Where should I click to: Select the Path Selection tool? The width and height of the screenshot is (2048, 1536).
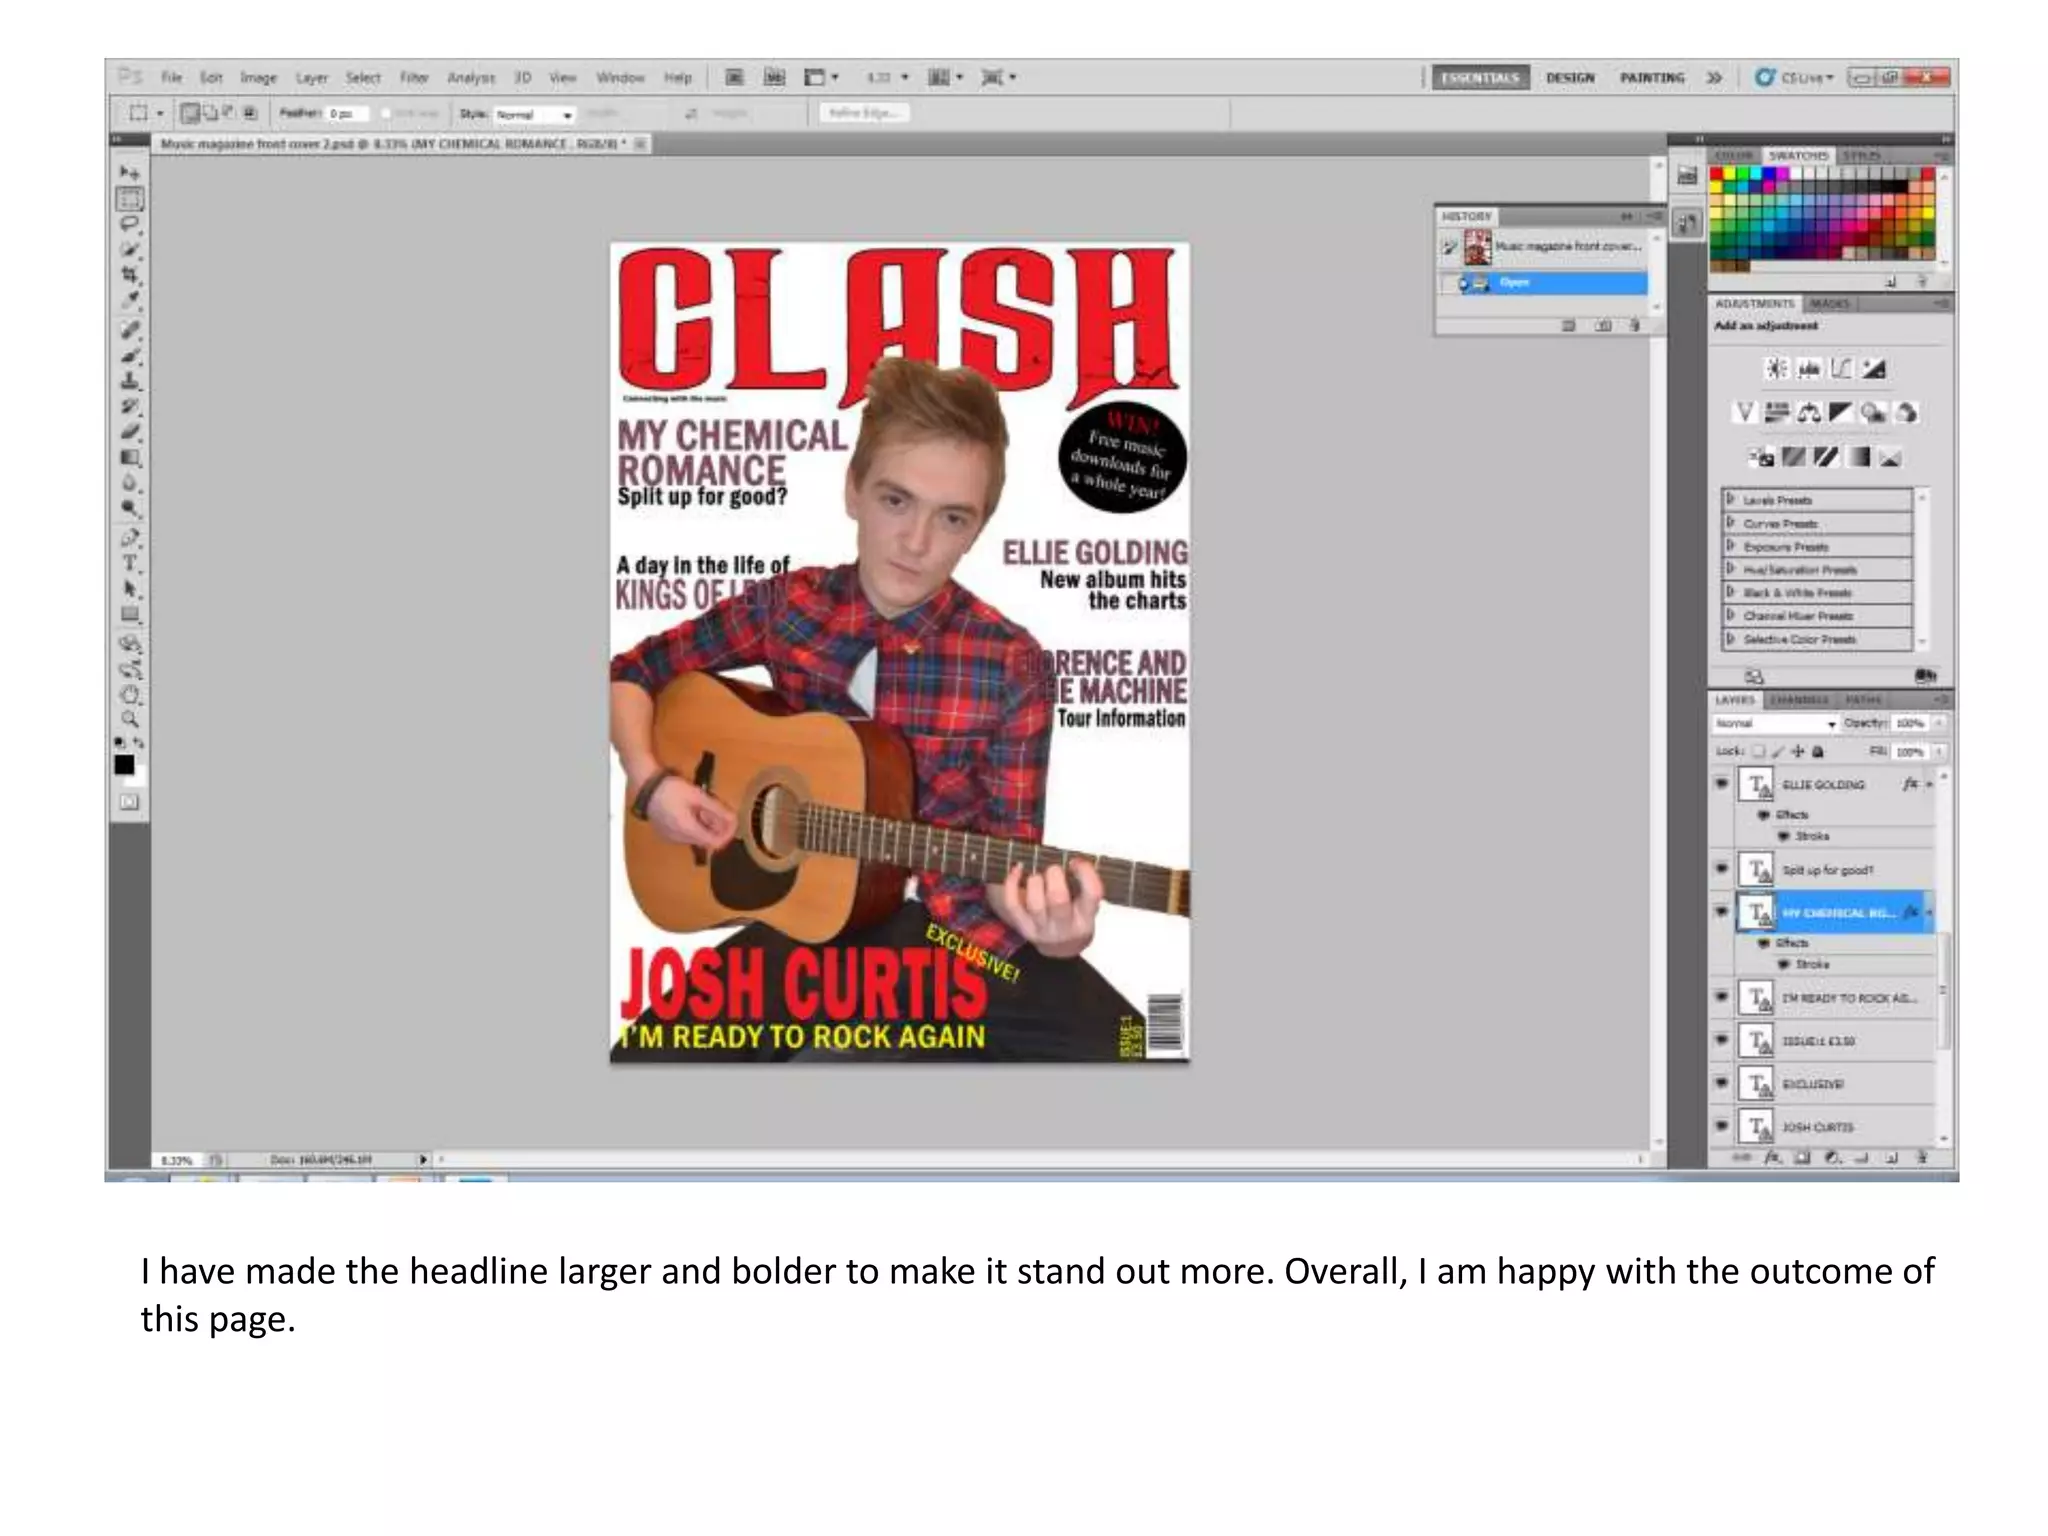pos(130,589)
